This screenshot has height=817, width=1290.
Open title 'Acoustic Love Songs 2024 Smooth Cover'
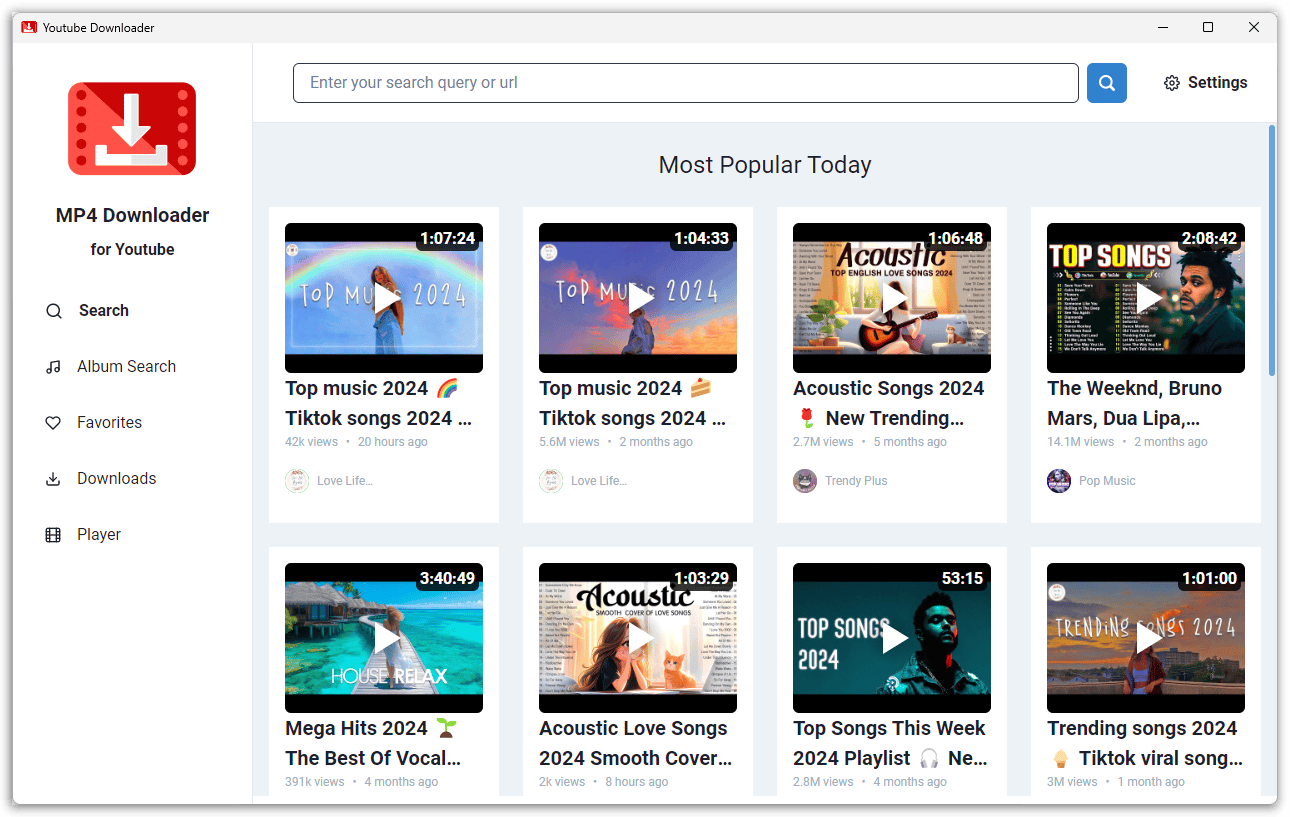(x=636, y=743)
